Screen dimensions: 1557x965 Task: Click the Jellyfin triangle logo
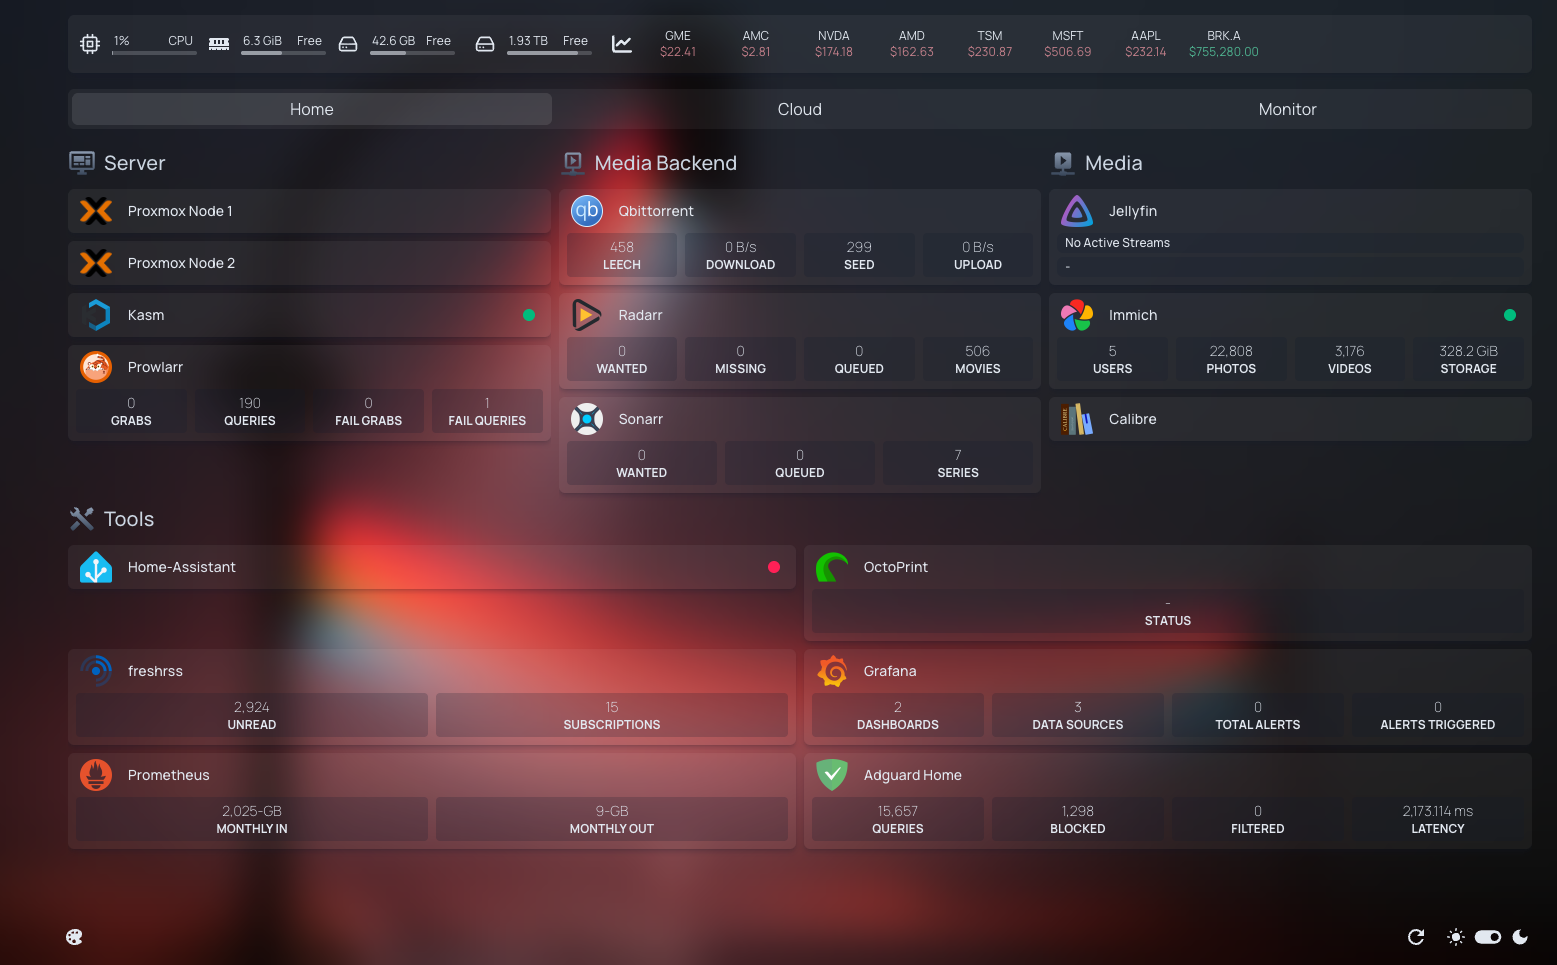tap(1077, 211)
